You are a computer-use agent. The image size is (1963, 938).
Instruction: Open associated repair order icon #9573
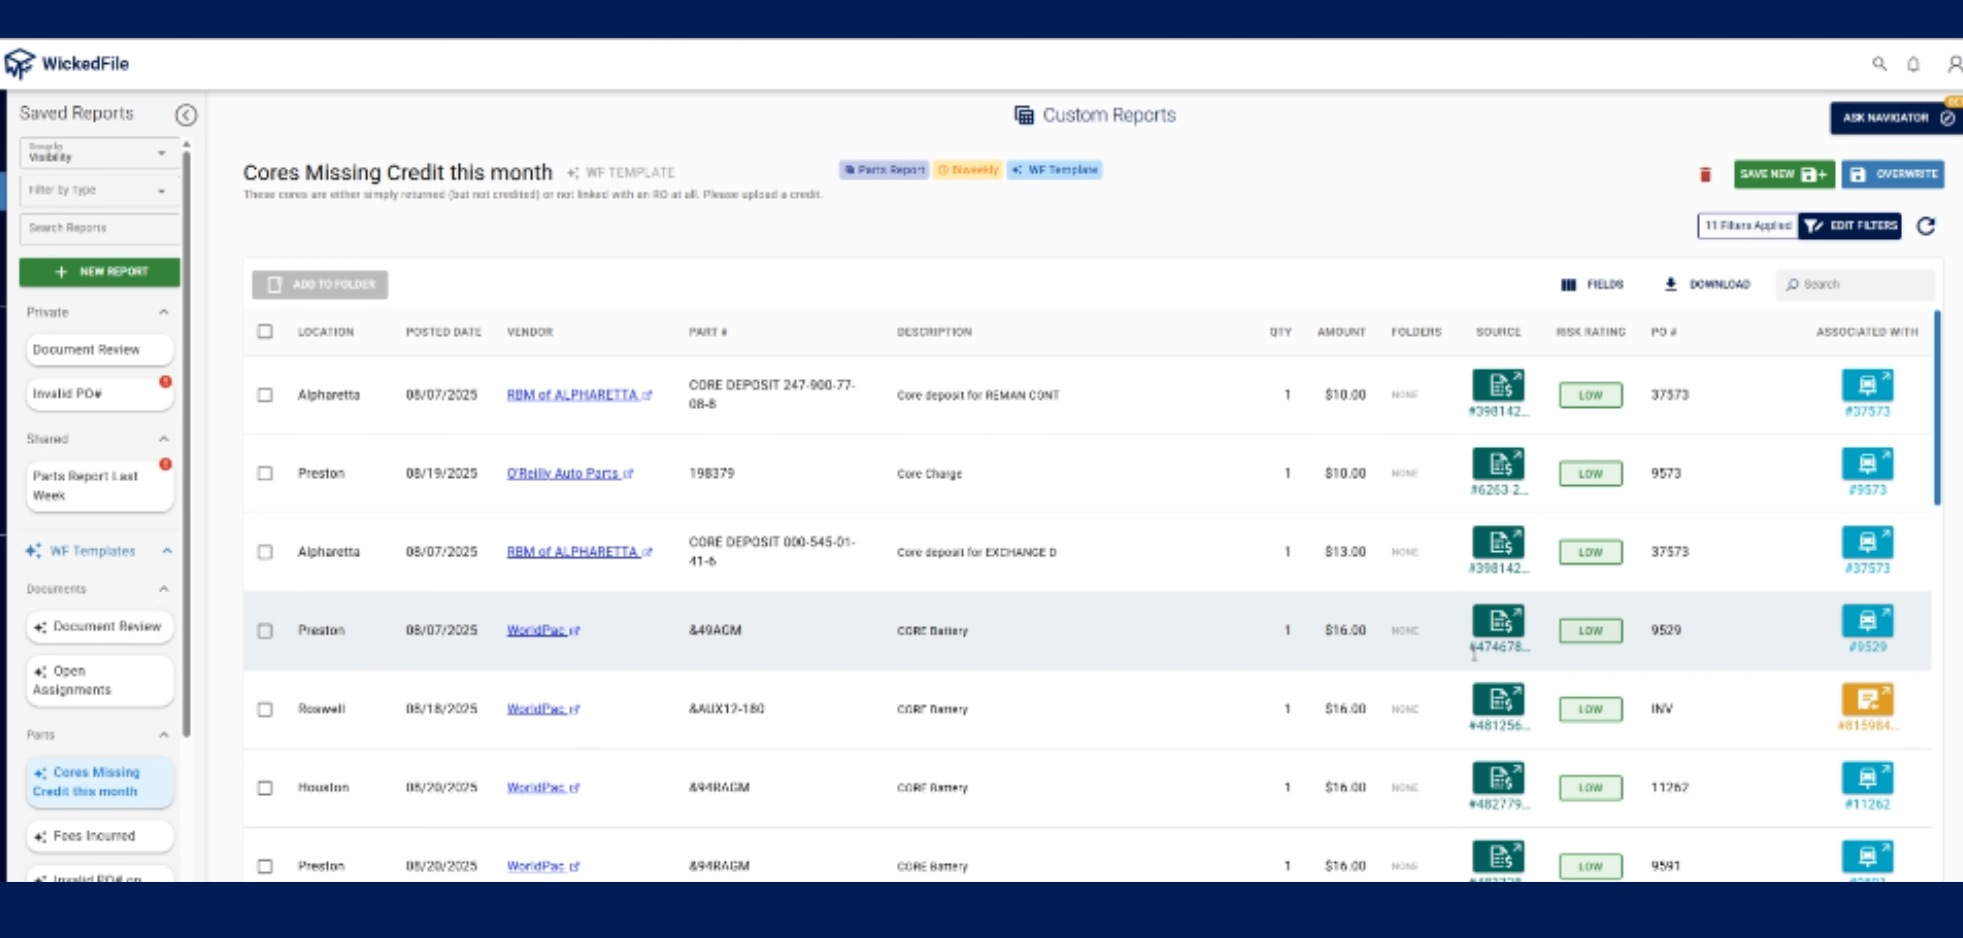tap(1867, 464)
